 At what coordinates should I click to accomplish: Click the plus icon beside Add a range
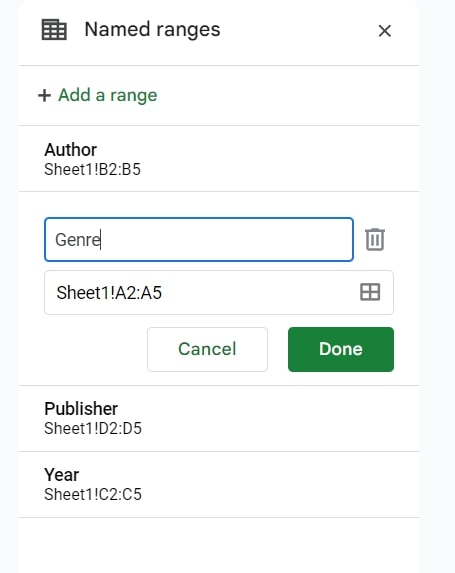44,95
